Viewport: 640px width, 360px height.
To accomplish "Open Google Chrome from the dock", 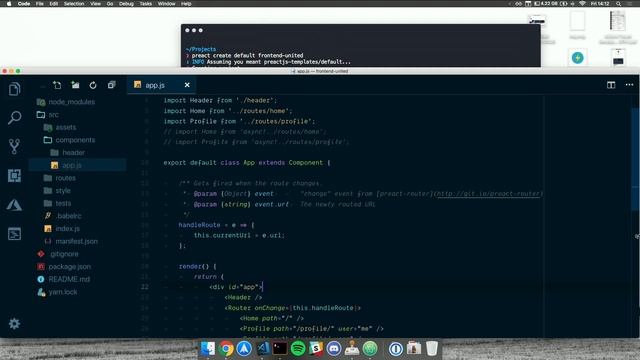I will click(x=226, y=349).
